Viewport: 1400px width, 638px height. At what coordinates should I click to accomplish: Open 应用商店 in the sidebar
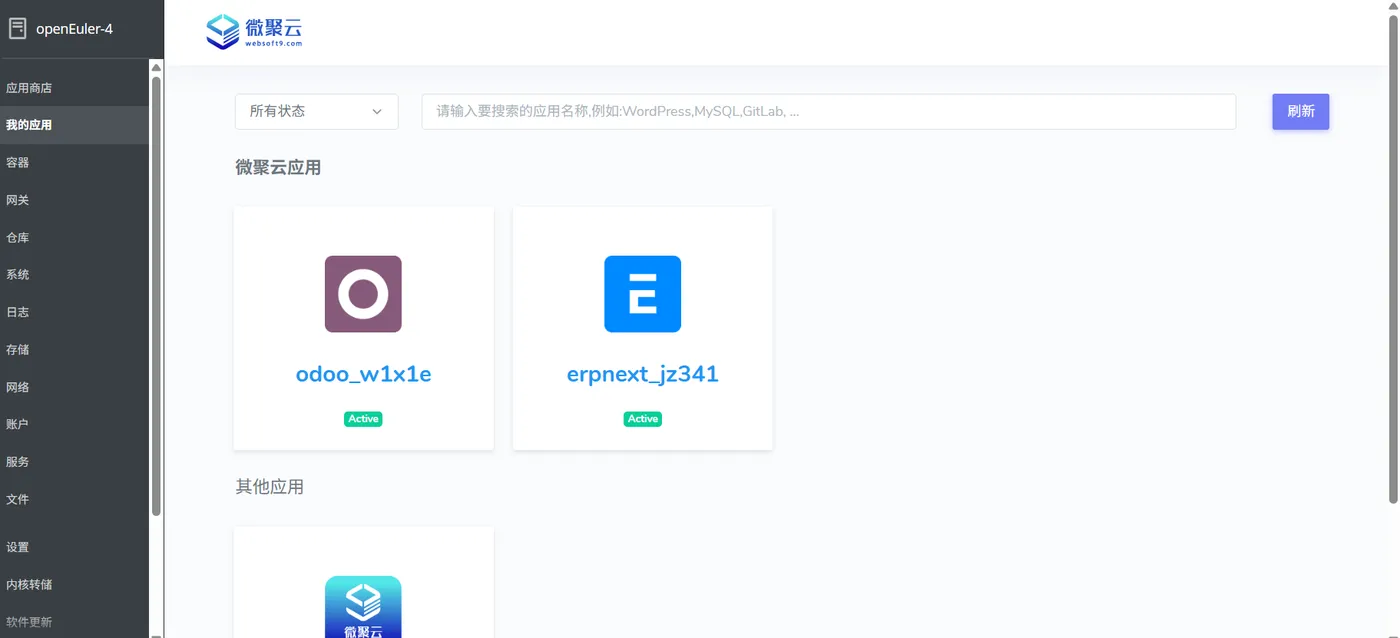tap(74, 88)
